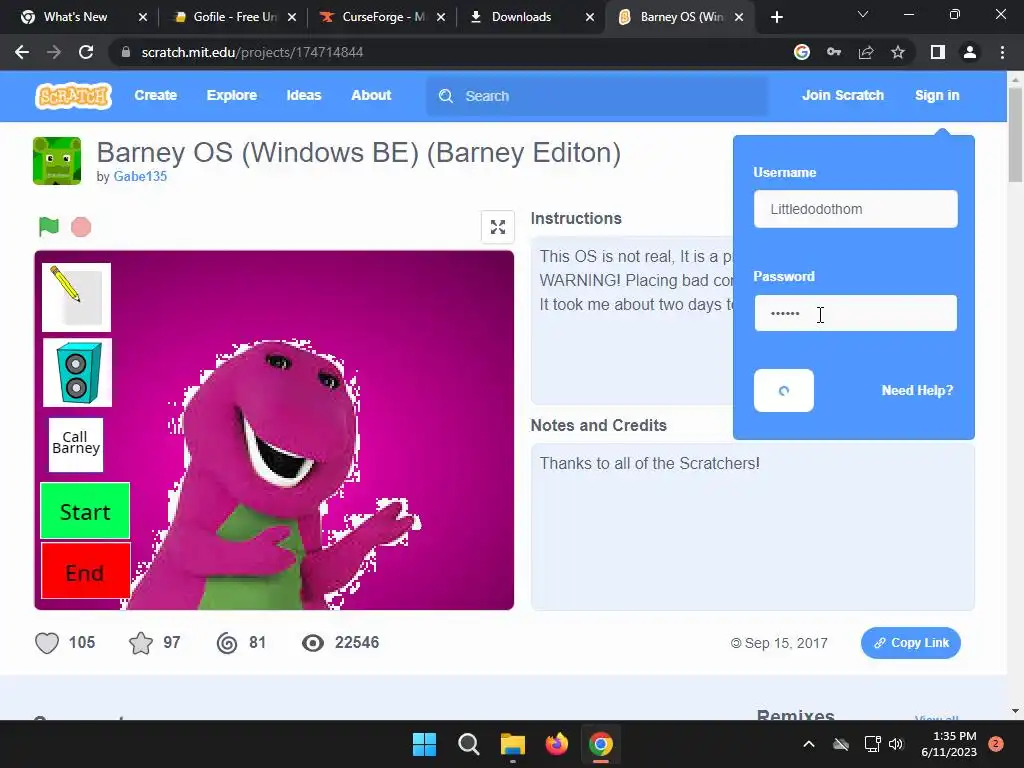Open Chrome three-dot menu

tap(1002, 52)
